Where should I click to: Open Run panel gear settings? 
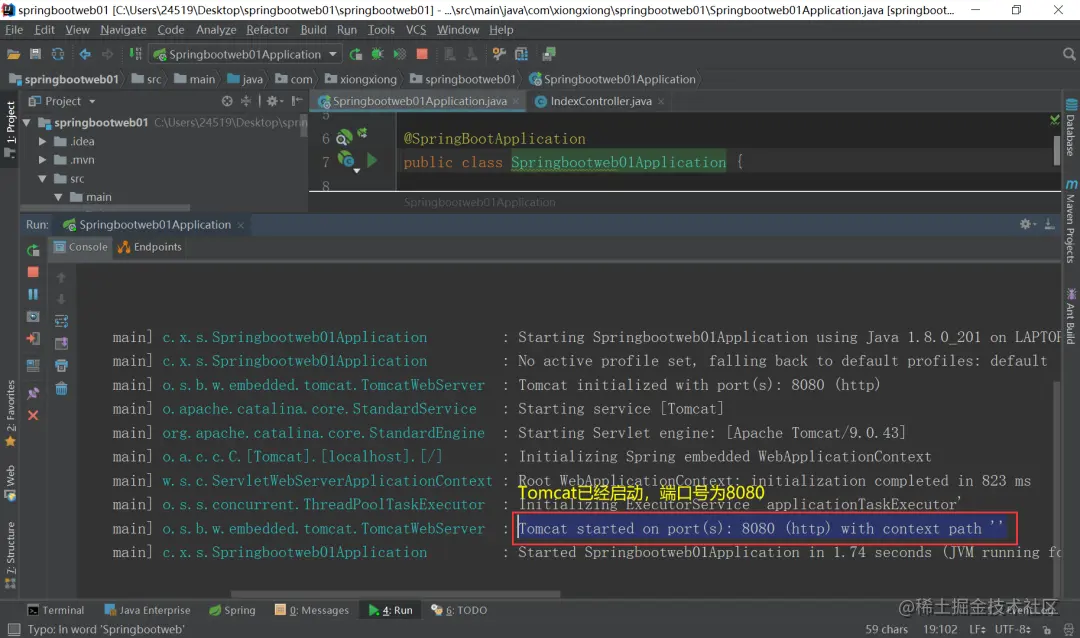1028,225
